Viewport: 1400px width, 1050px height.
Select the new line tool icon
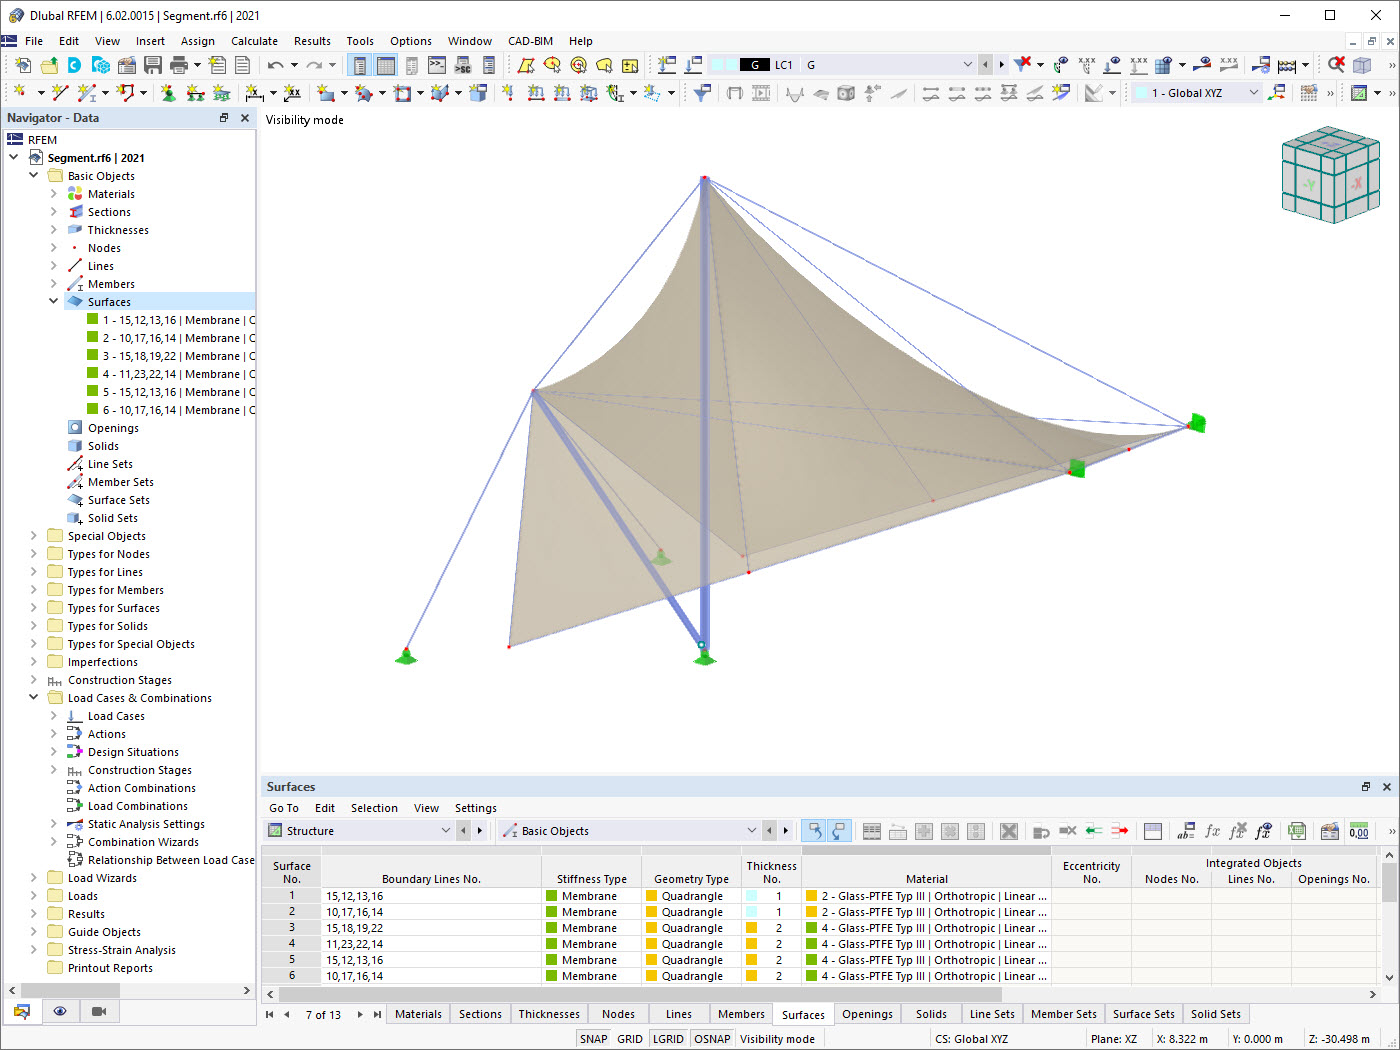59,93
